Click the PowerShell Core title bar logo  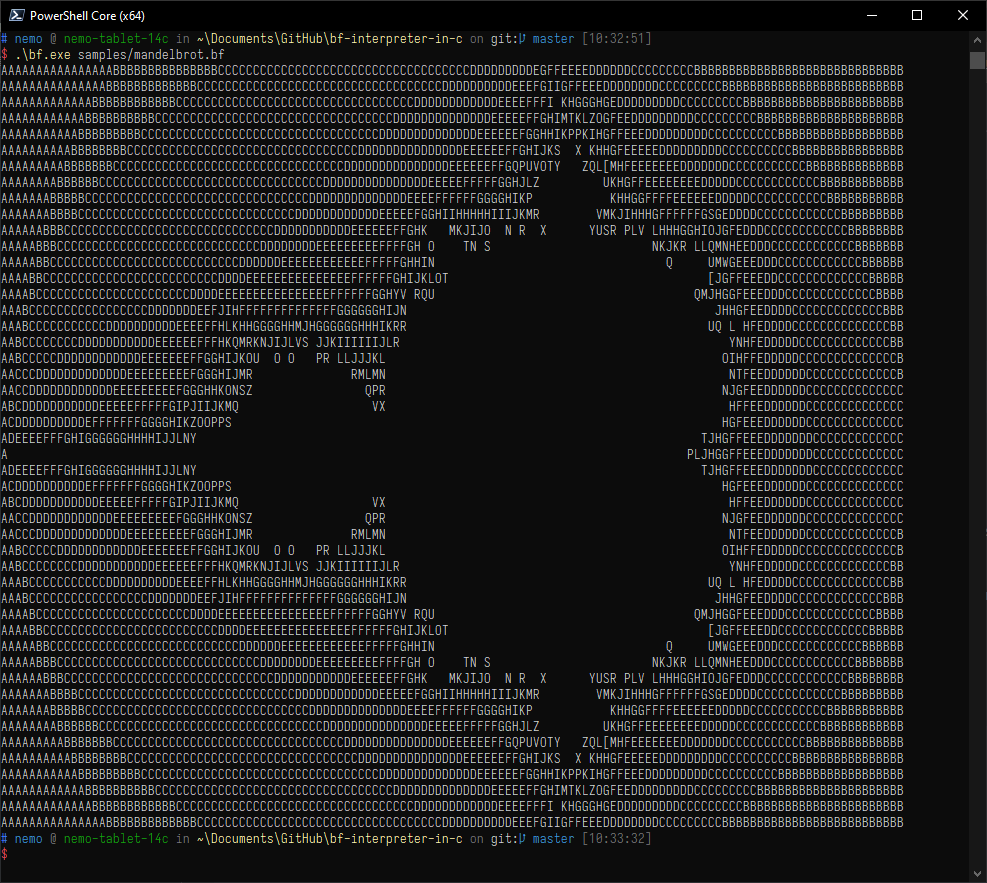(x=15, y=15)
